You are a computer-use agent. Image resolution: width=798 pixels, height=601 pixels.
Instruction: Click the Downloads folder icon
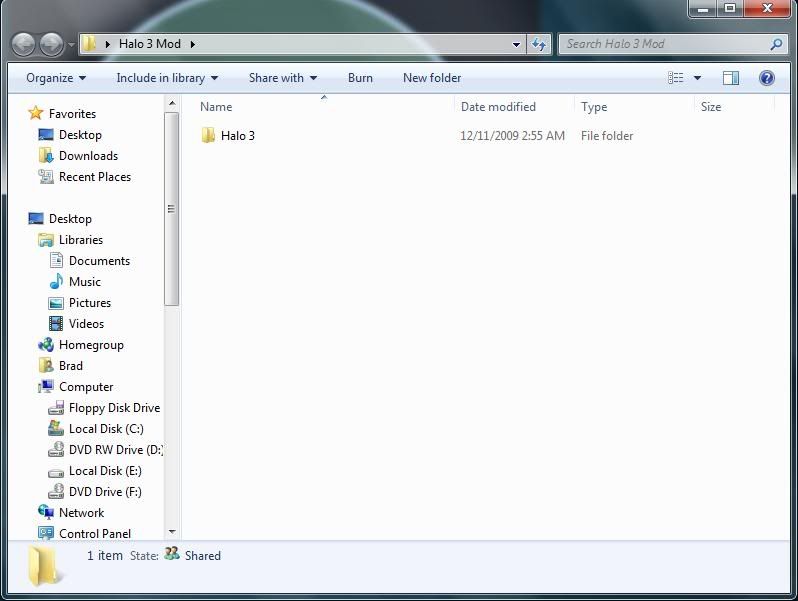(x=46, y=155)
